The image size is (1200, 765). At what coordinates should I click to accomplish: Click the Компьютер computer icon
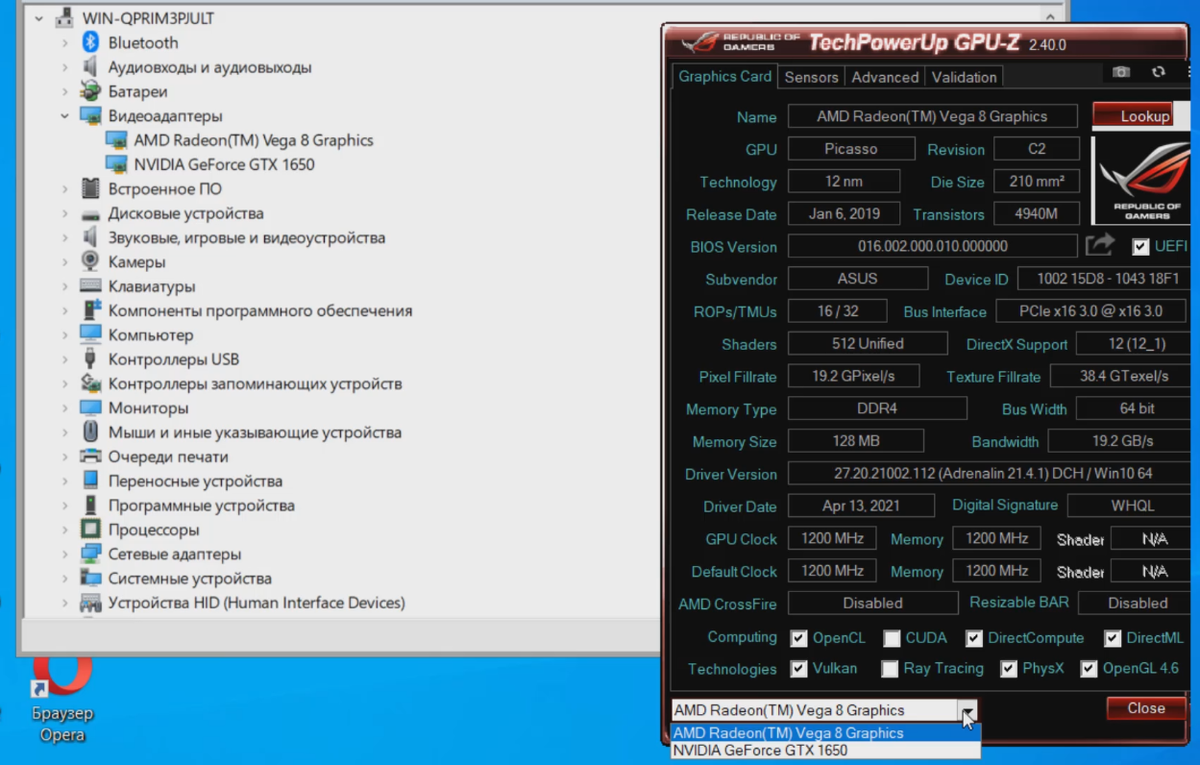pos(91,335)
